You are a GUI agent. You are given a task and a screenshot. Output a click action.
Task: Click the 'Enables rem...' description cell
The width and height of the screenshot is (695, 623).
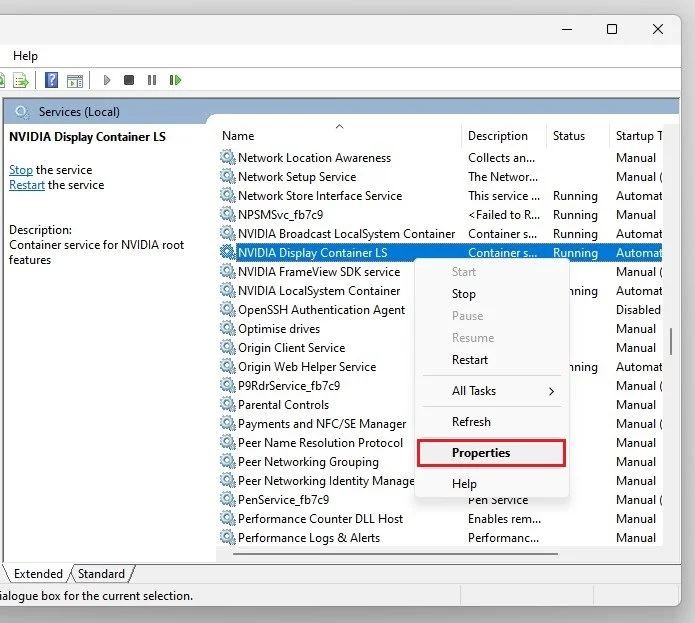[x=504, y=519]
